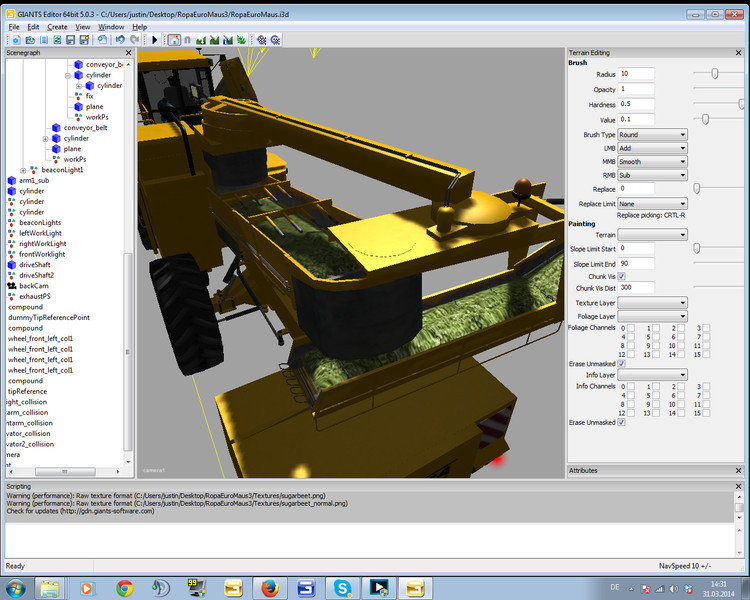Open the Brush Type dropdown
Image resolution: width=750 pixels, height=600 pixels.
(652, 135)
